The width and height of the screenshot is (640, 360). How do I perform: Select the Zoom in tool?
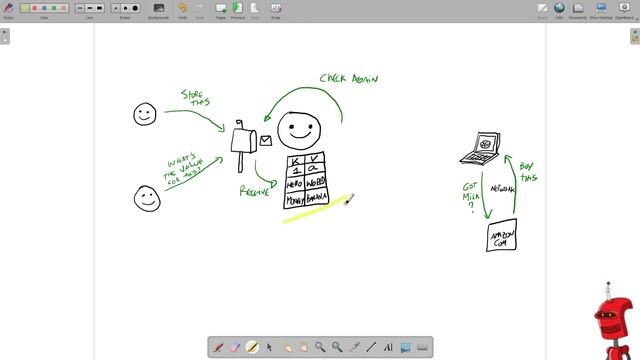320,347
